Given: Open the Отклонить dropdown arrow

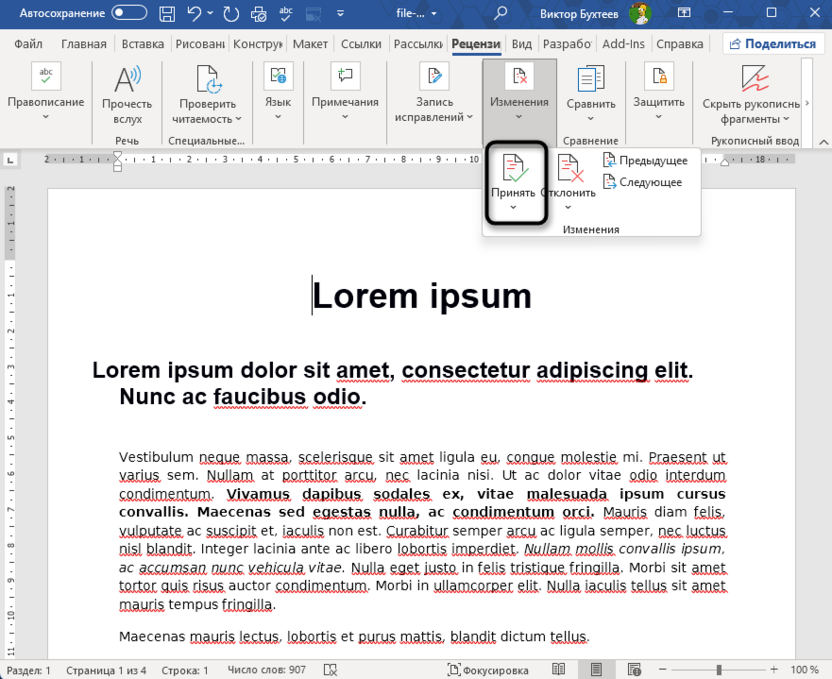Looking at the screenshot, I should tap(568, 207).
